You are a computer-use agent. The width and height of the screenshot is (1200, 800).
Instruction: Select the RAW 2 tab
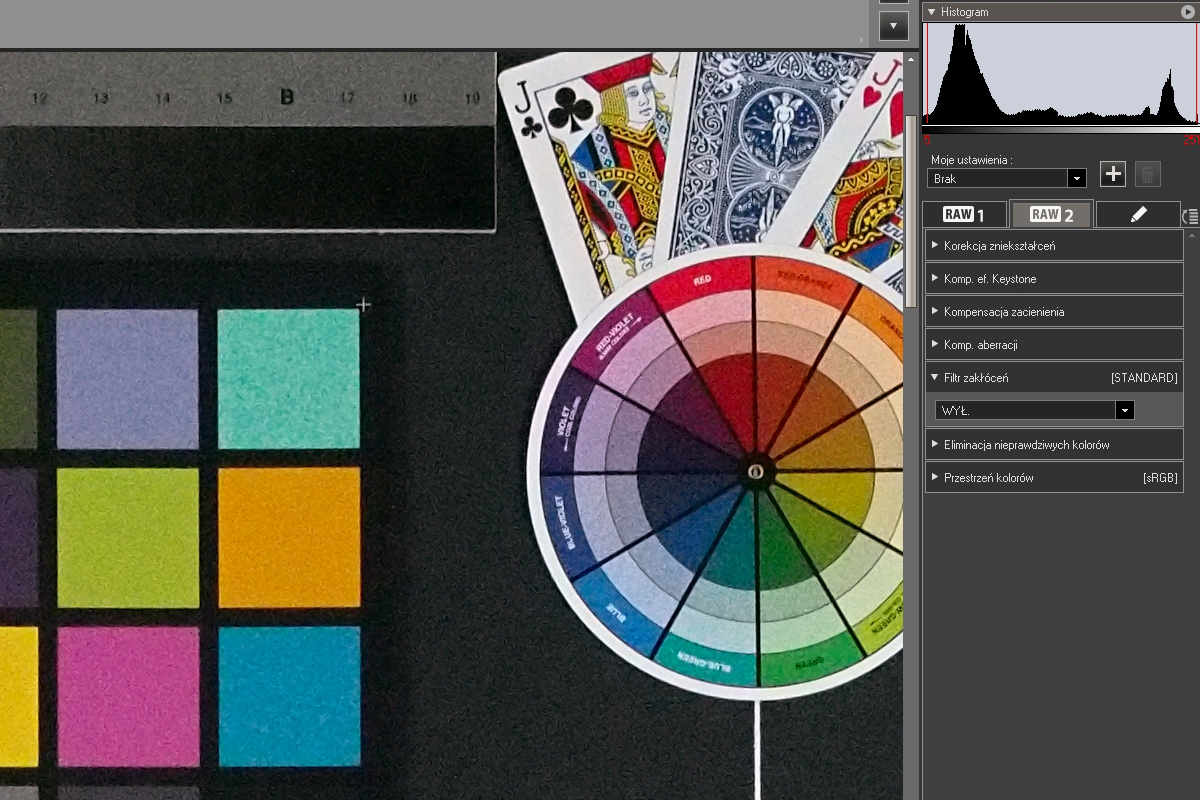[x=1052, y=214]
